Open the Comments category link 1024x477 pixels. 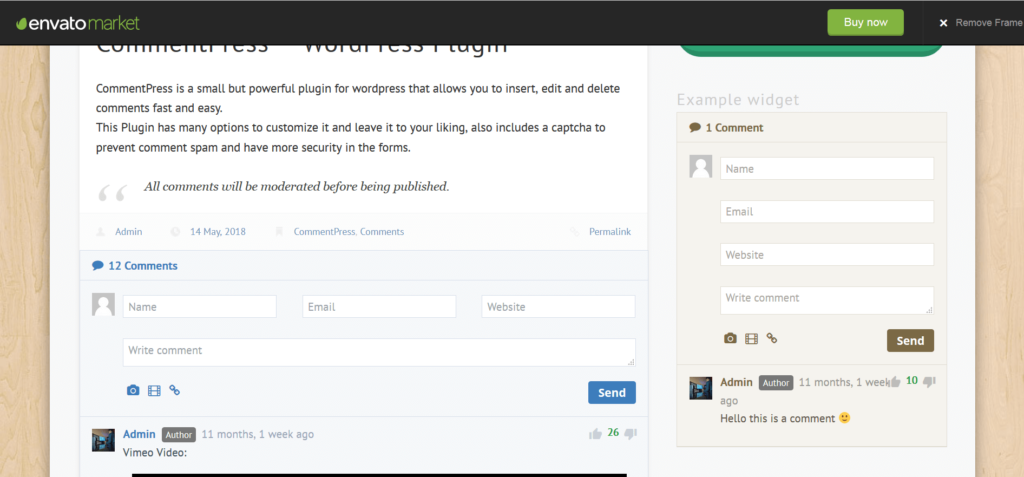click(x=382, y=231)
